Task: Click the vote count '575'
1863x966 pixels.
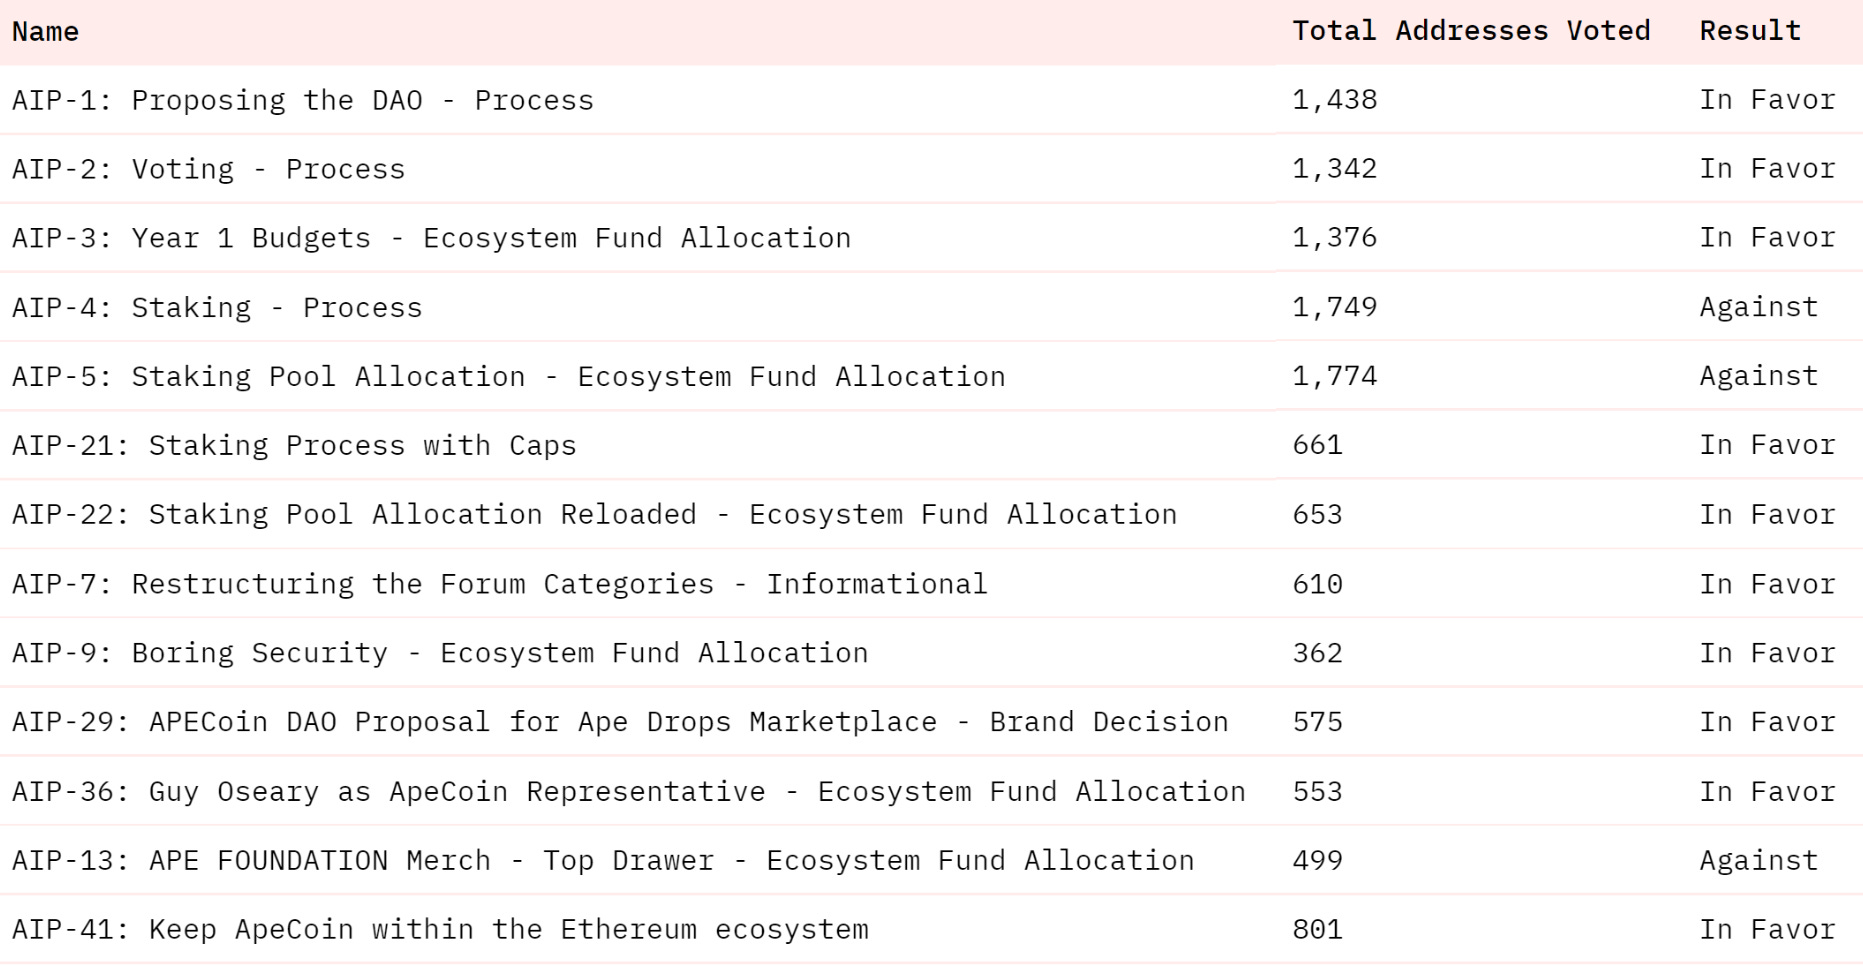Action: click(x=1318, y=722)
